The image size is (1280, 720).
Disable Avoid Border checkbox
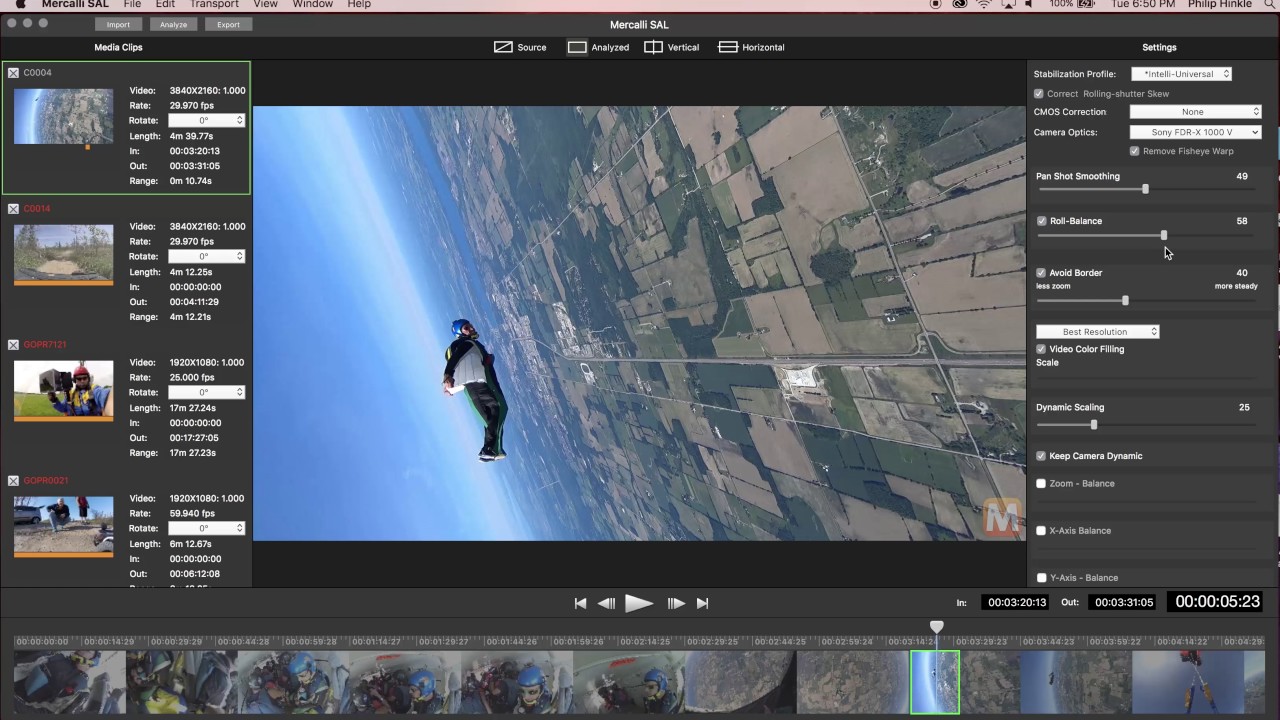[1041, 273]
